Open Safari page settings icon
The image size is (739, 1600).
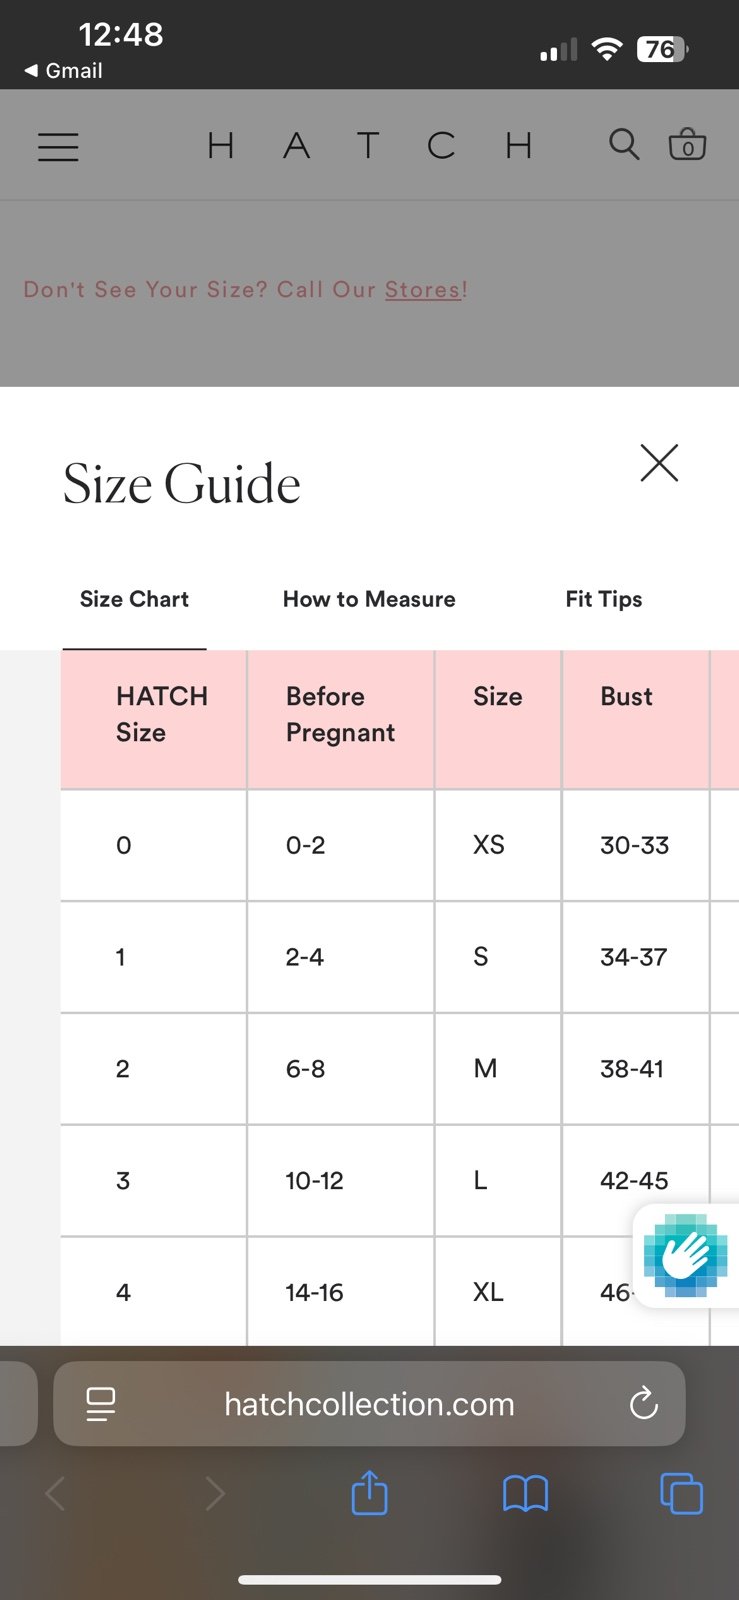coord(101,1404)
